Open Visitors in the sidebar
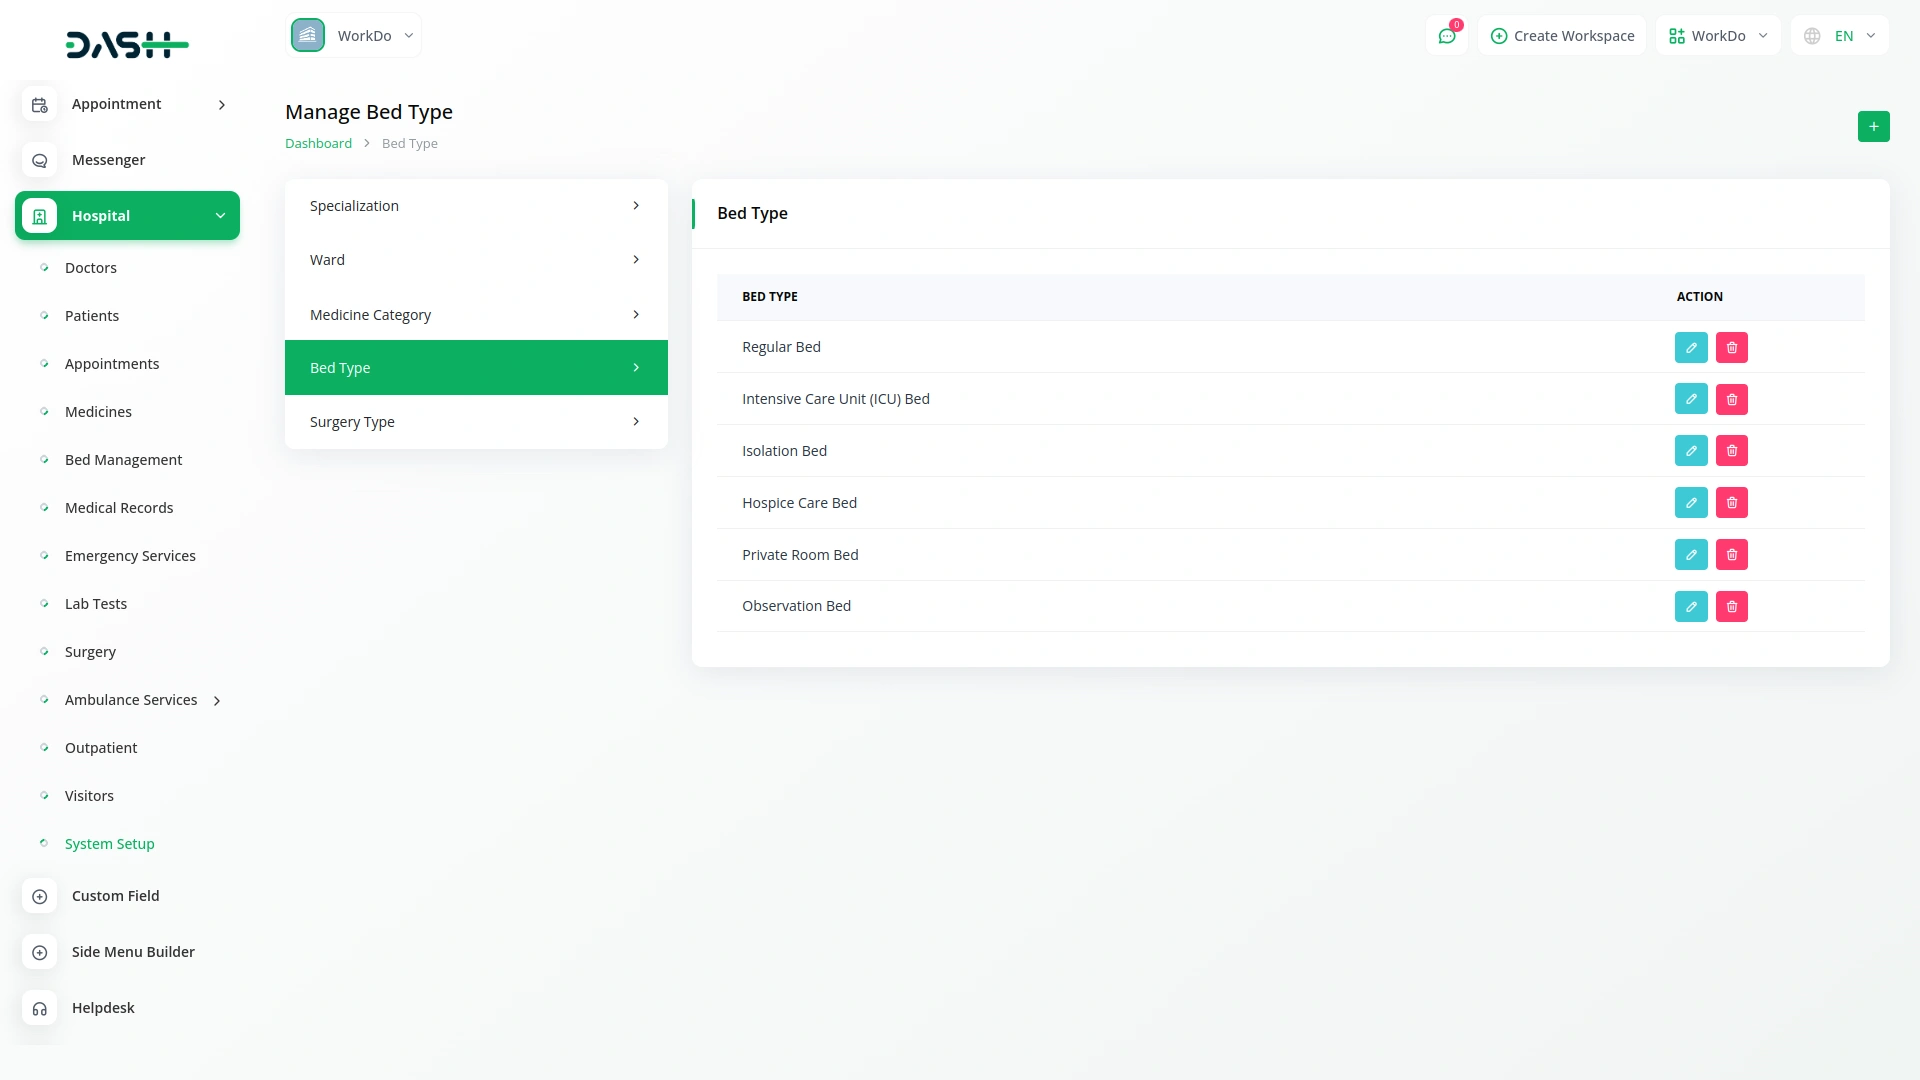The width and height of the screenshot is (1920, 1080). tap(89, 796)
